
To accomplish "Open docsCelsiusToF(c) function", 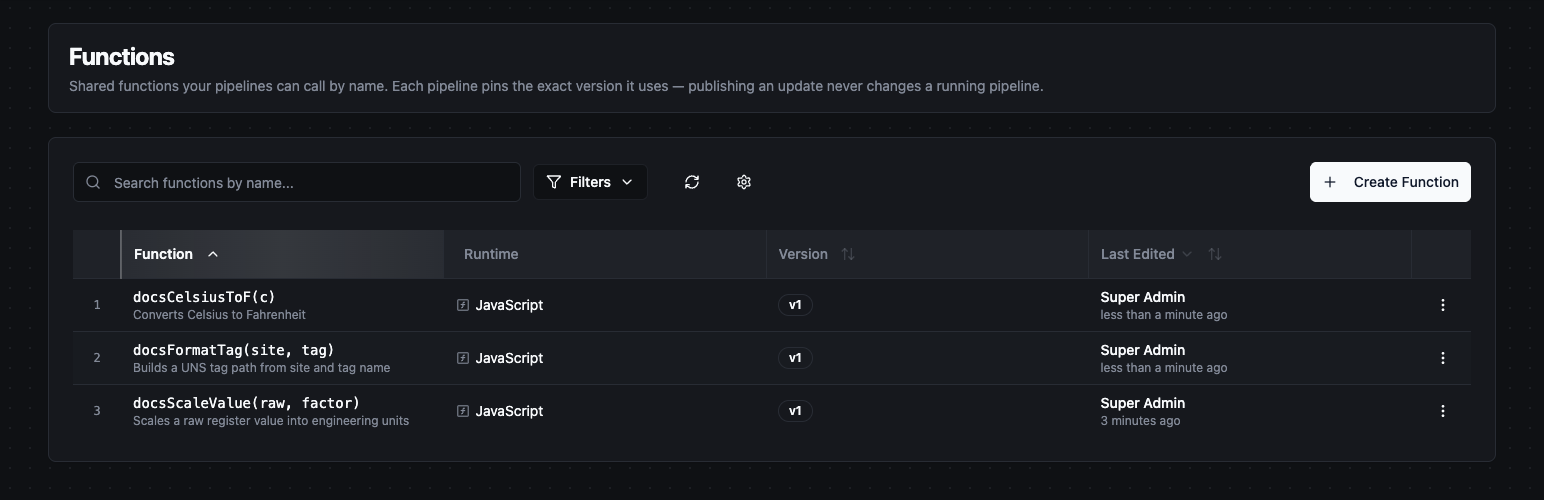I will pos(204,297).
